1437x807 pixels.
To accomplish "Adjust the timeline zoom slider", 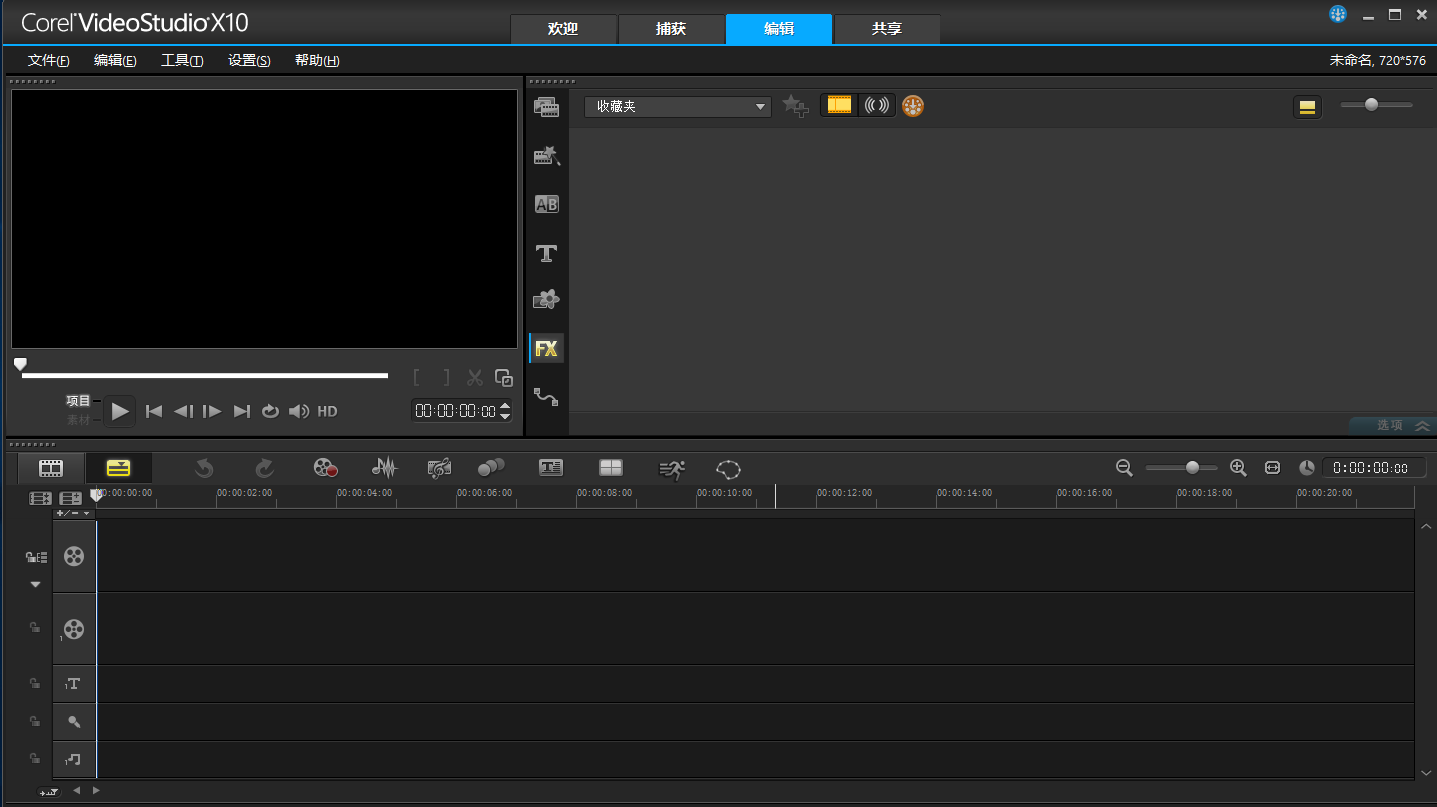I will pyautogui.click(x=1182, y=467).
